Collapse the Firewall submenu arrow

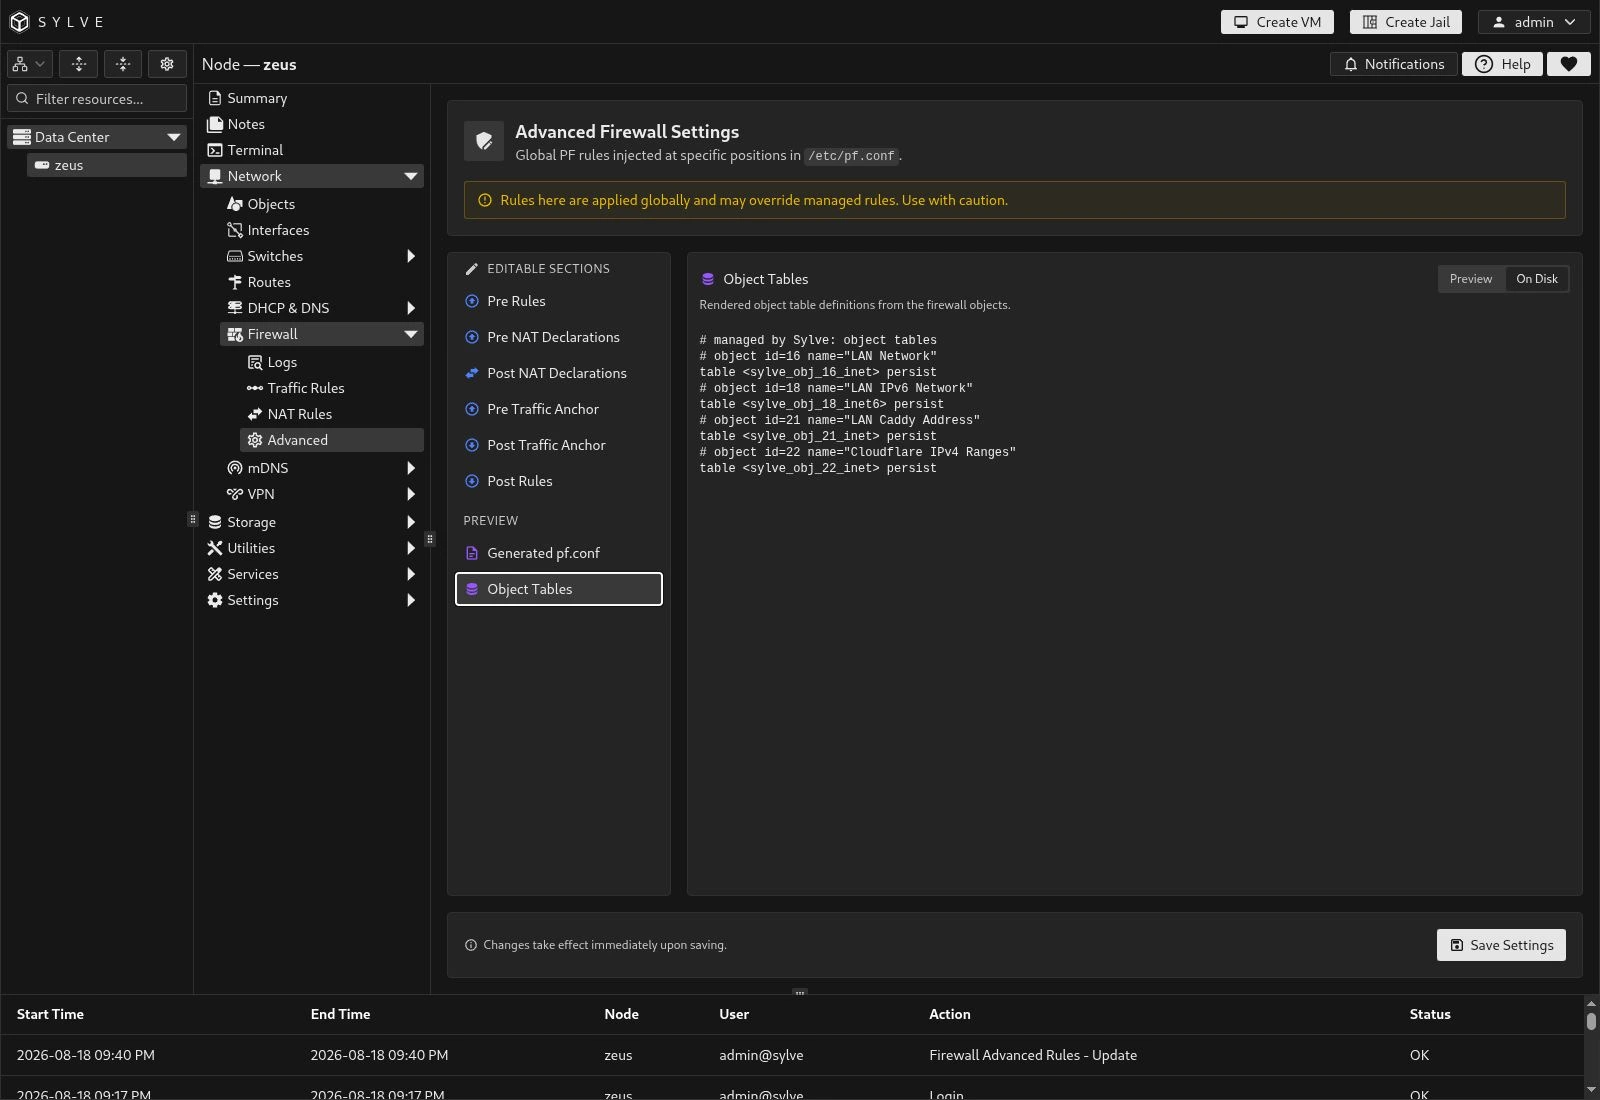pyautogui.click(x=410, y=334)
